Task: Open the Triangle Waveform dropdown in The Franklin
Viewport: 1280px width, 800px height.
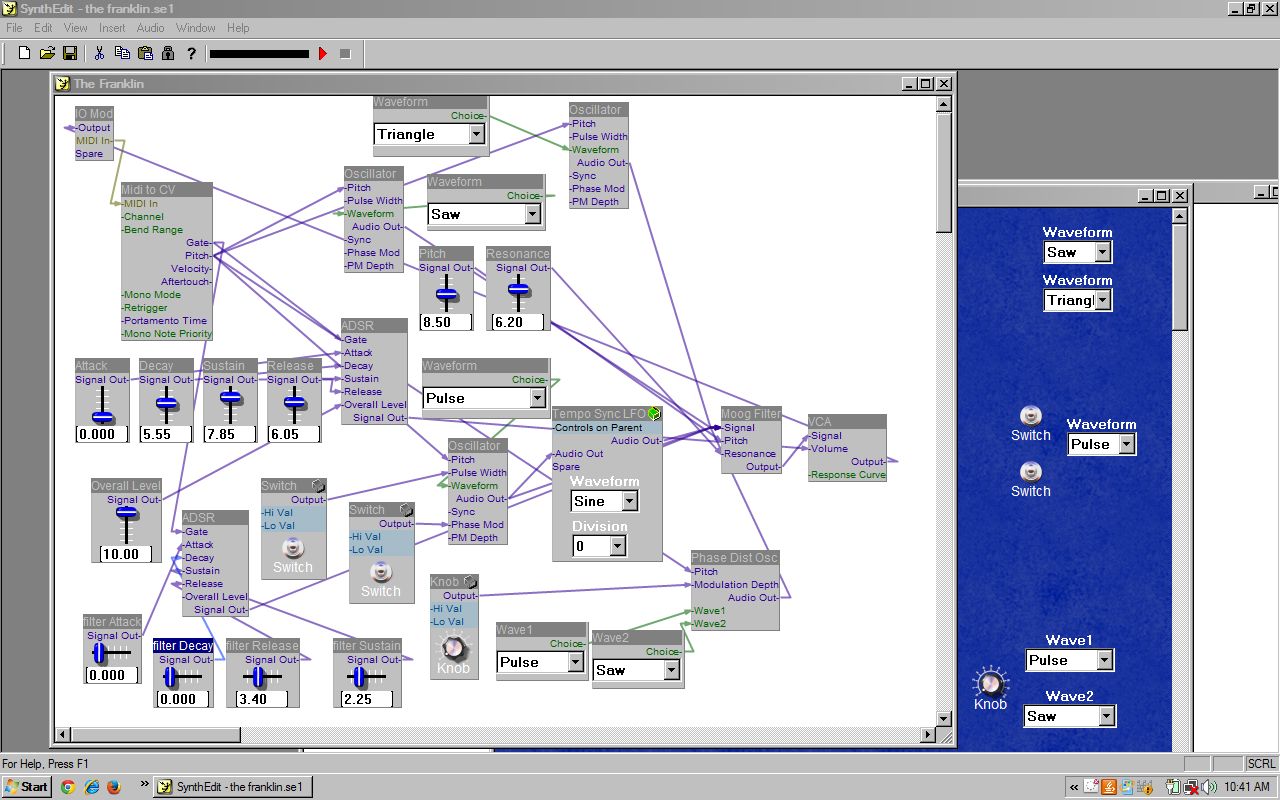Action: [476, 134]
